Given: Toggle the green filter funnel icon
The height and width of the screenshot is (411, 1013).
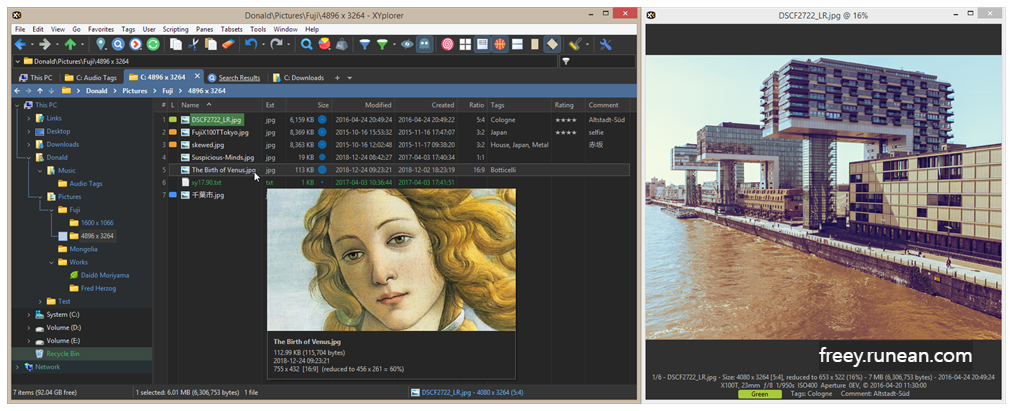Looking at the screenshot, I should coord(382,45).
